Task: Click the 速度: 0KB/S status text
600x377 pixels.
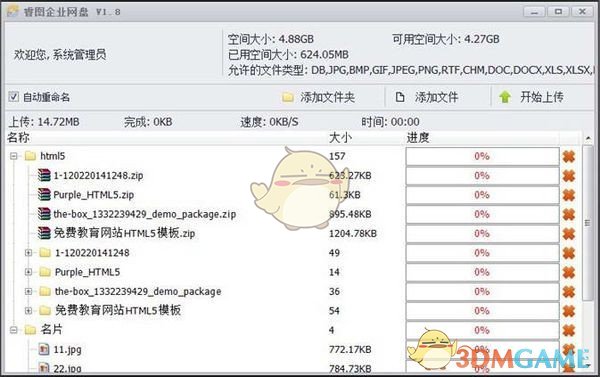Action: [x=269, y=122]
